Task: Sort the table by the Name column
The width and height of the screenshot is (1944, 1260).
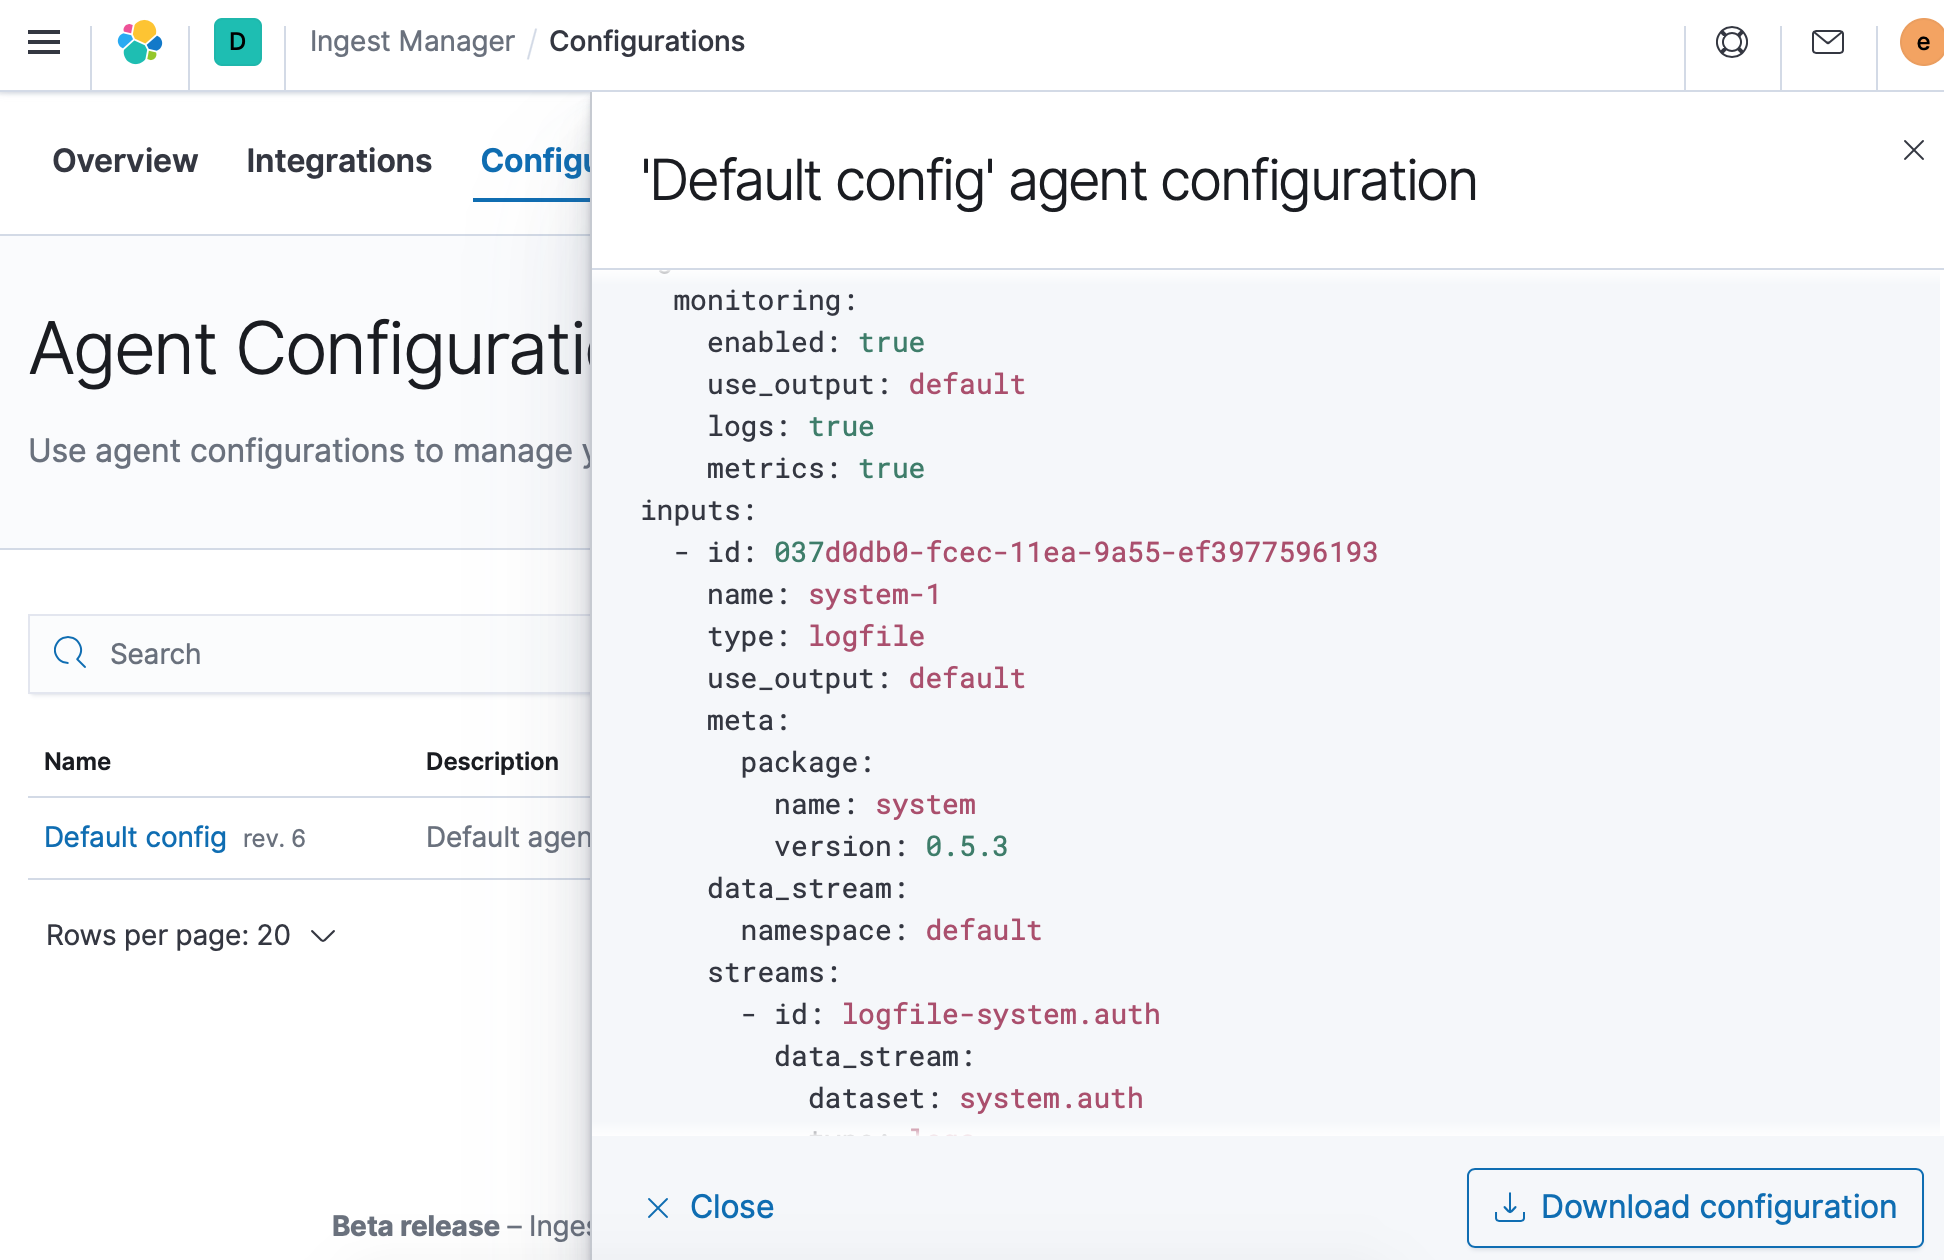Action: (x=77, y=761)
